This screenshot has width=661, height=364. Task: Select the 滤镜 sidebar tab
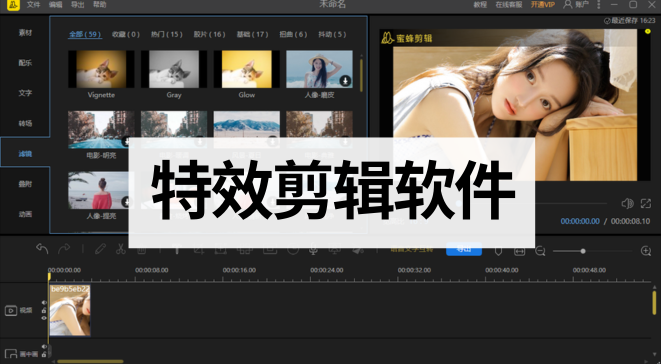pyautogui.click(x=25, y=154)
